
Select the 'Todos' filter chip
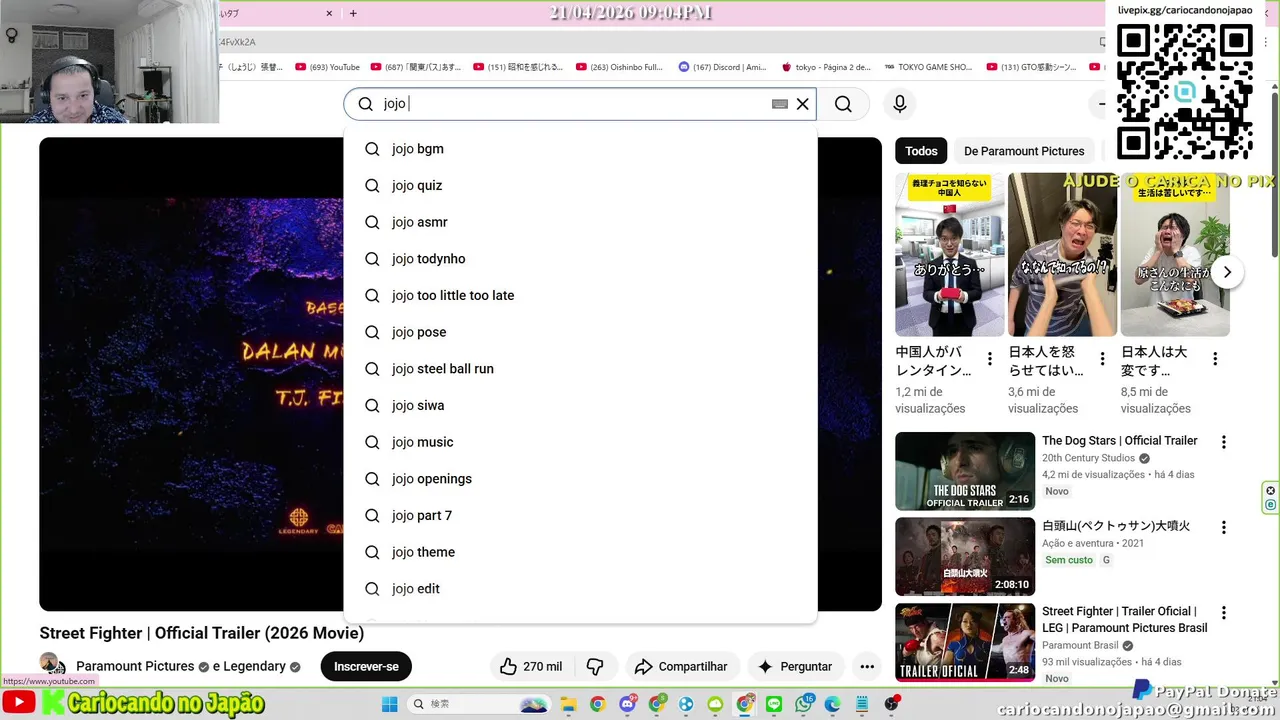pyautogui.click(x=921, y=151)
